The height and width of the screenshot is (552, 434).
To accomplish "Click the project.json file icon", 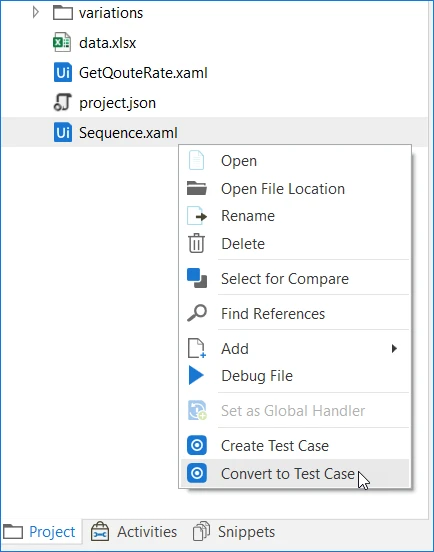I will [63, 102].
